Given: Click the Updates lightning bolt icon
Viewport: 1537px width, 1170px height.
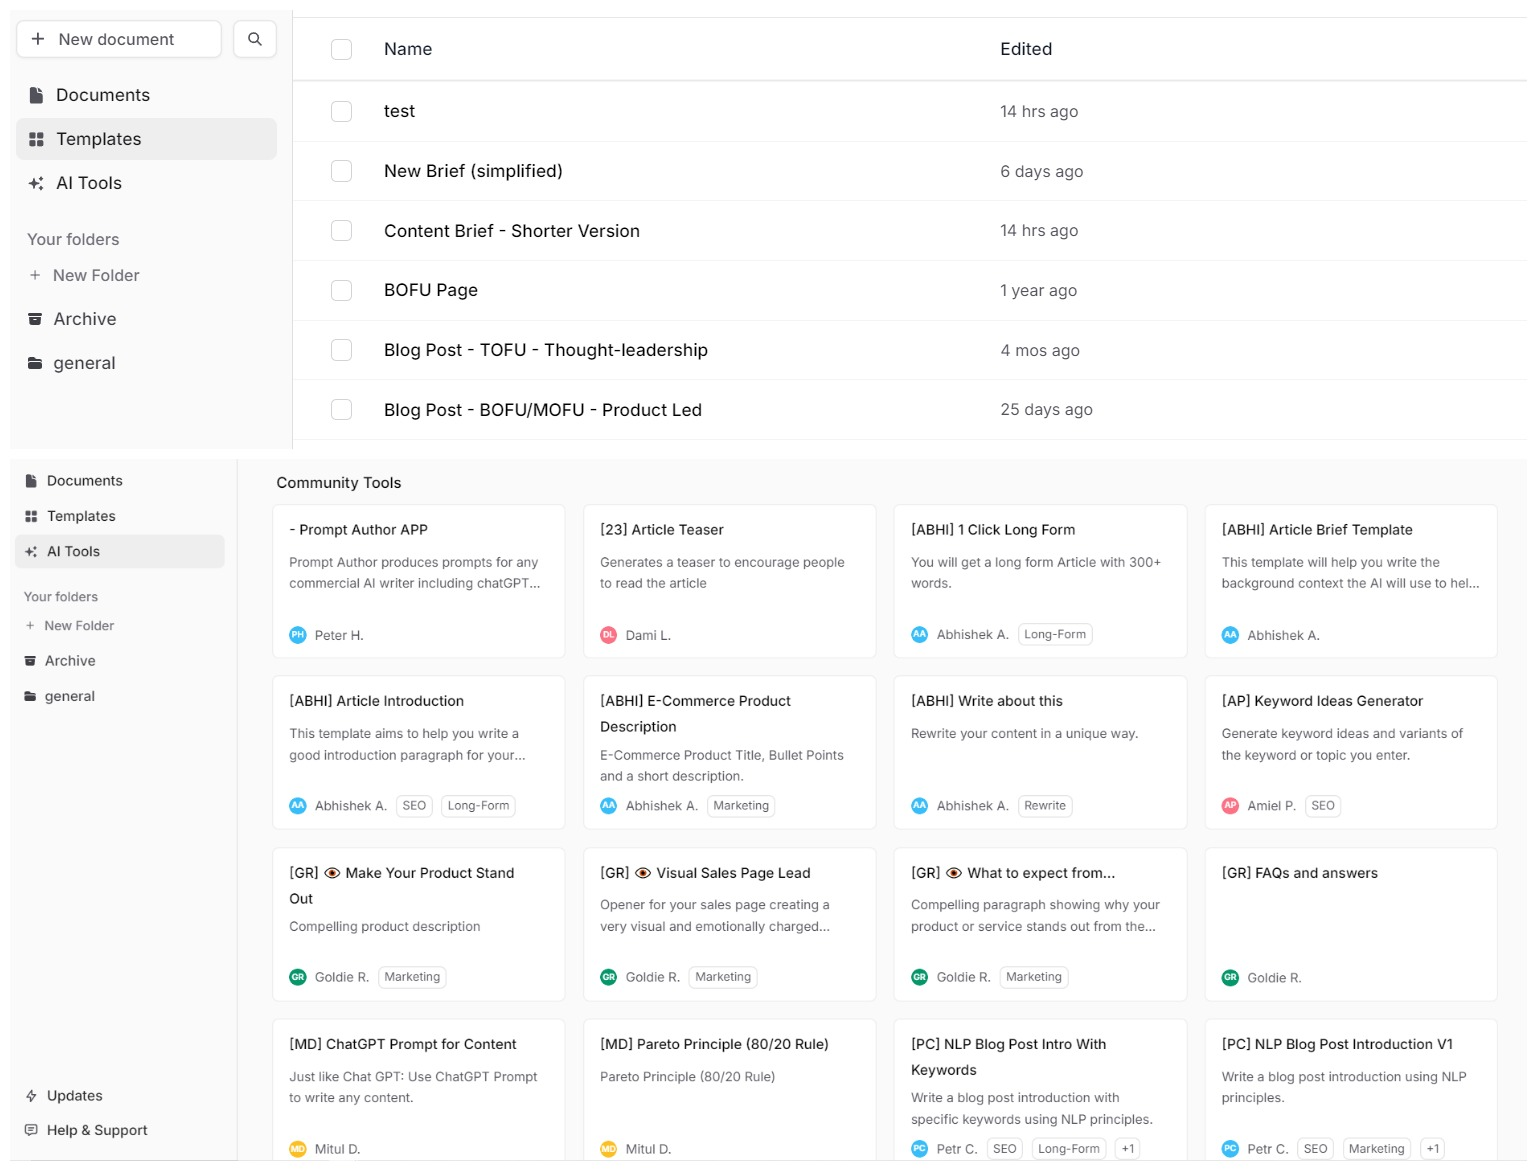Looking at the screenshot, I should (31, 1096).
